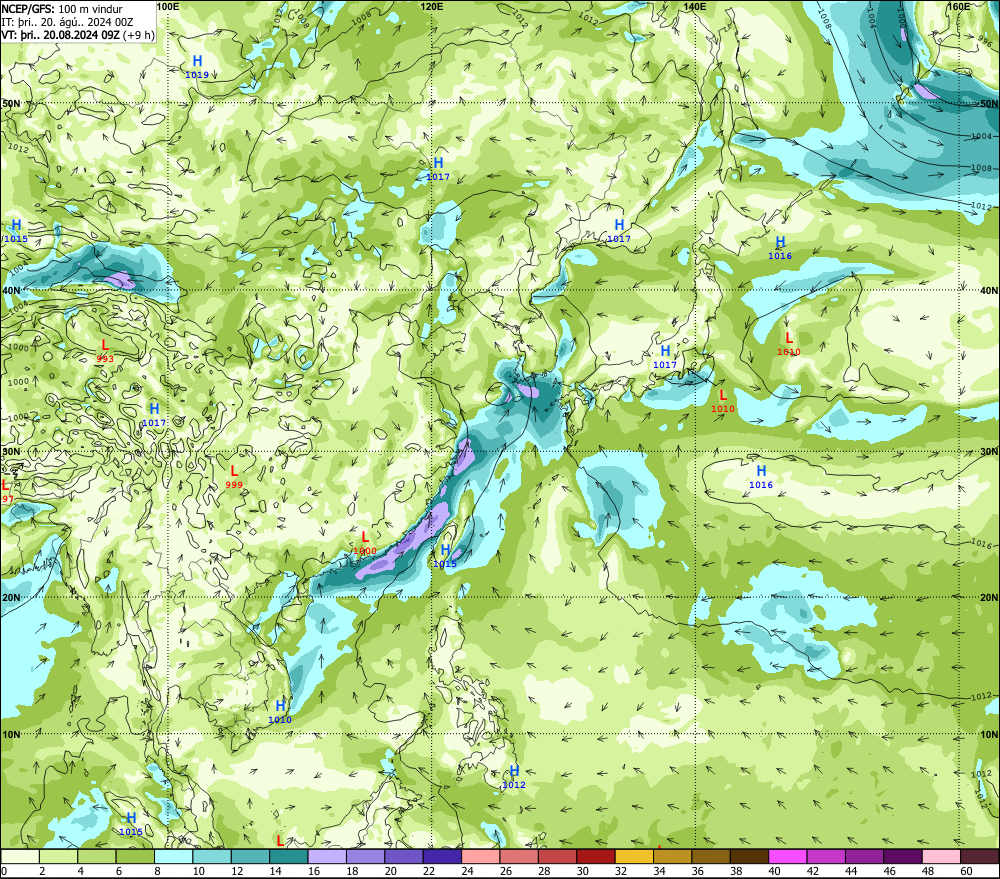This screenshot has height=879, width=1000.
Task: Select the IT initialization time line 00Z
Action: 67,22
